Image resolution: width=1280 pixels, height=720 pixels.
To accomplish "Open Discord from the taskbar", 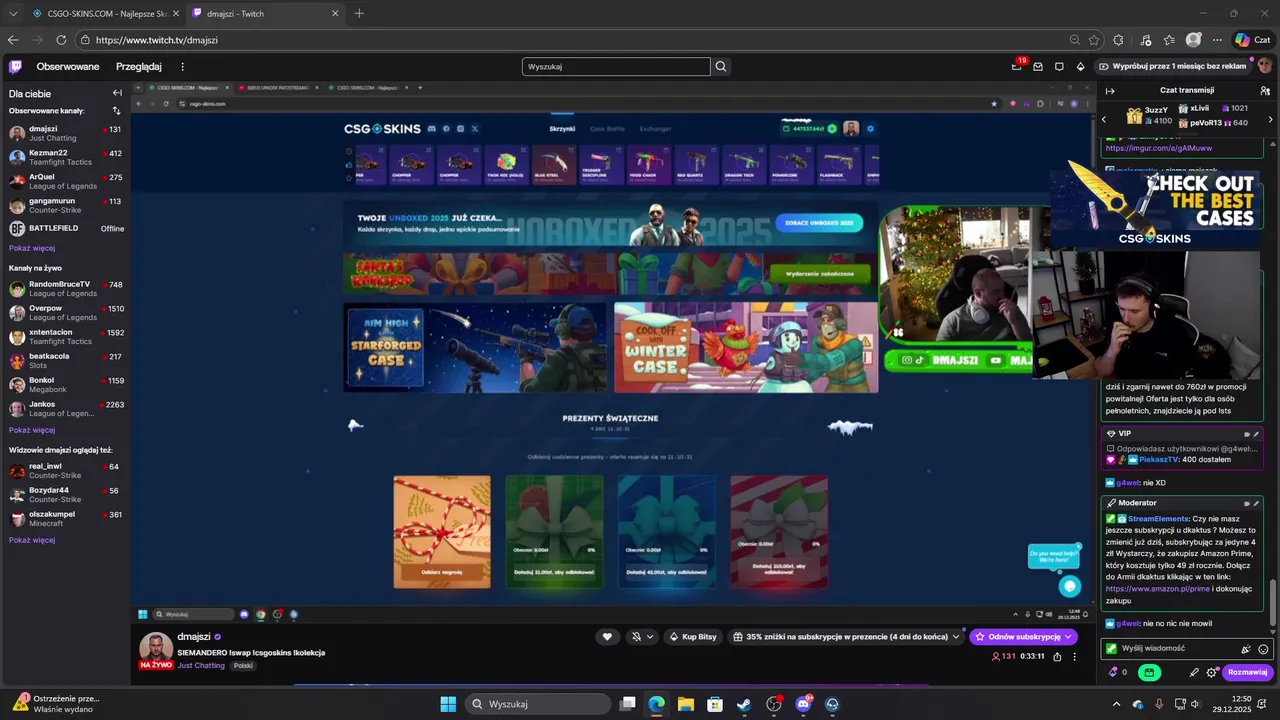I will click(803, 704).
